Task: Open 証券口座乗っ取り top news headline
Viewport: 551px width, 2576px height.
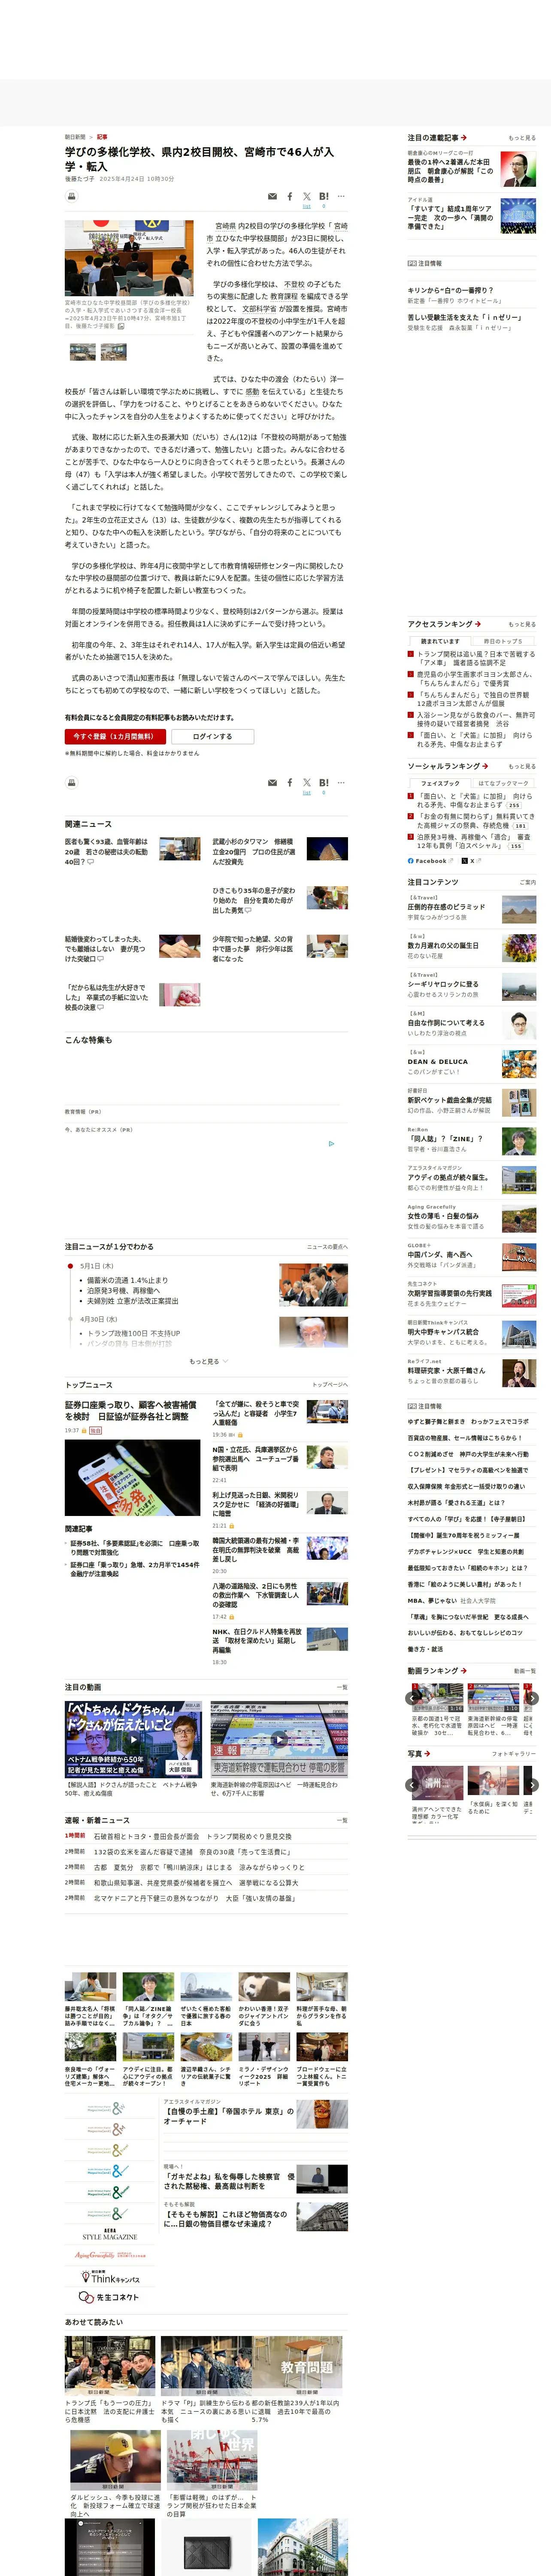Action: tap(130, 1411)
